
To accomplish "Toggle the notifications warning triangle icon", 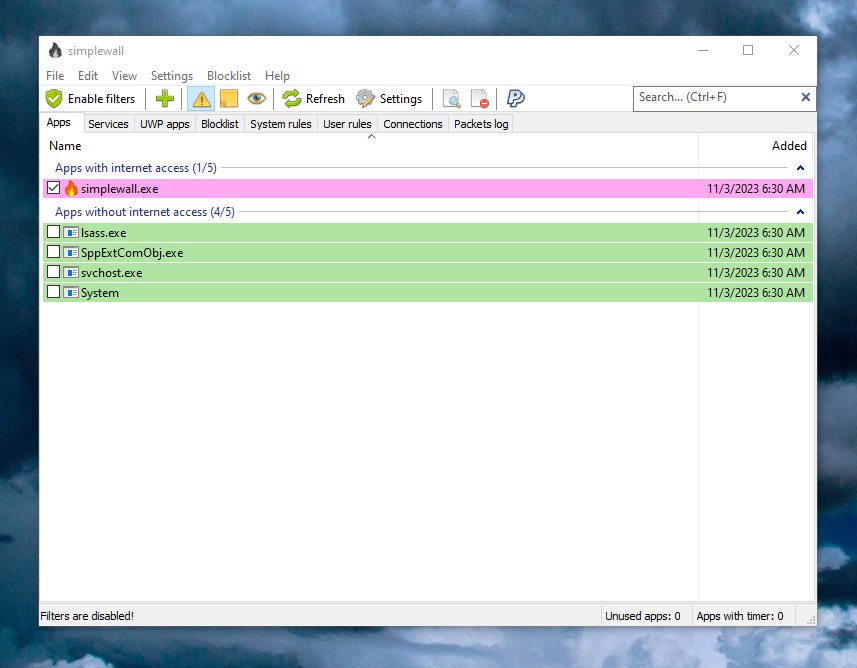I will [x=201, y=99].
